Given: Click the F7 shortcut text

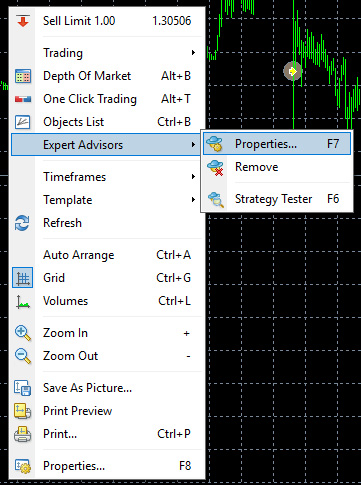Looking at the screenshot, I should point(333,144).
